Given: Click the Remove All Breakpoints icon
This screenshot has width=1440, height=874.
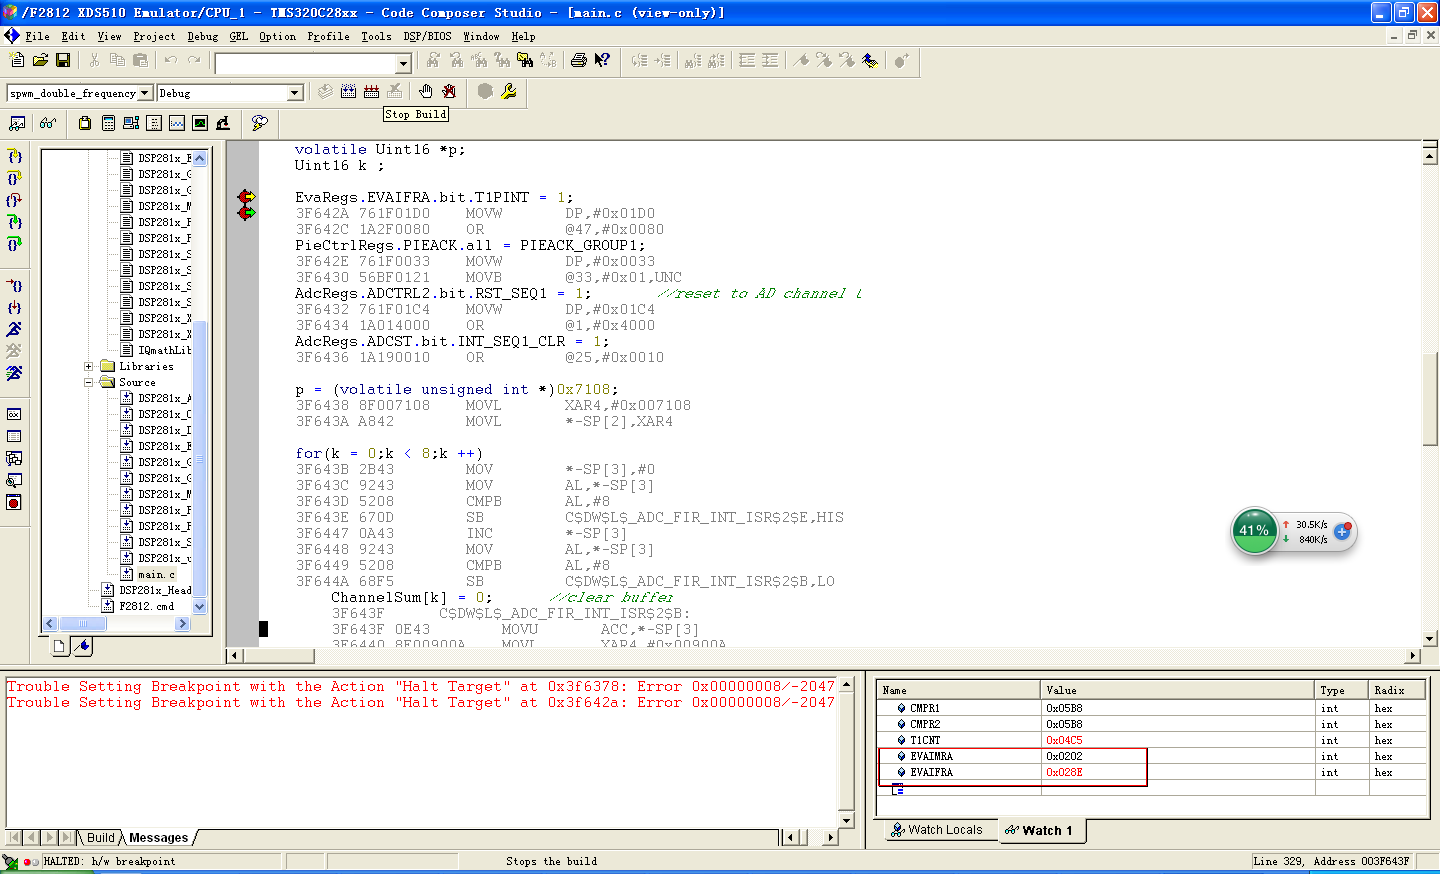Looking at the screenshot, I should coord(449,92).
